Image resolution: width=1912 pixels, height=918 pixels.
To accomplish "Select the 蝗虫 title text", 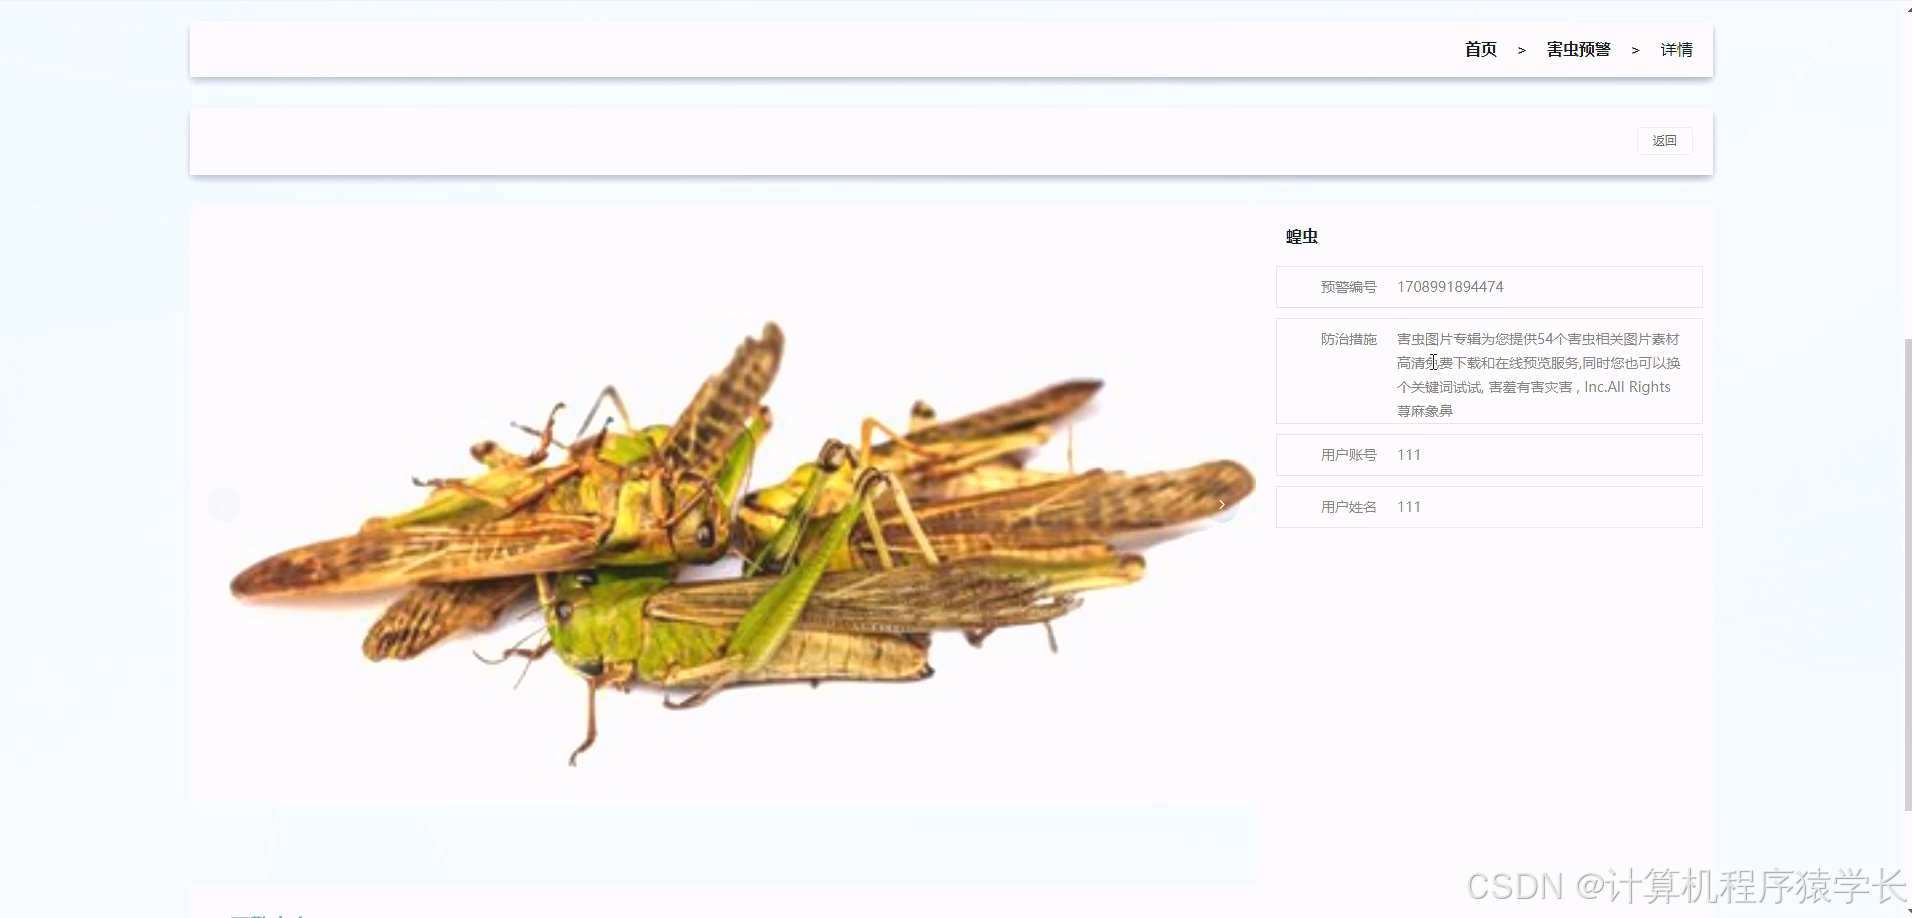I will (x=1301, y=237).
